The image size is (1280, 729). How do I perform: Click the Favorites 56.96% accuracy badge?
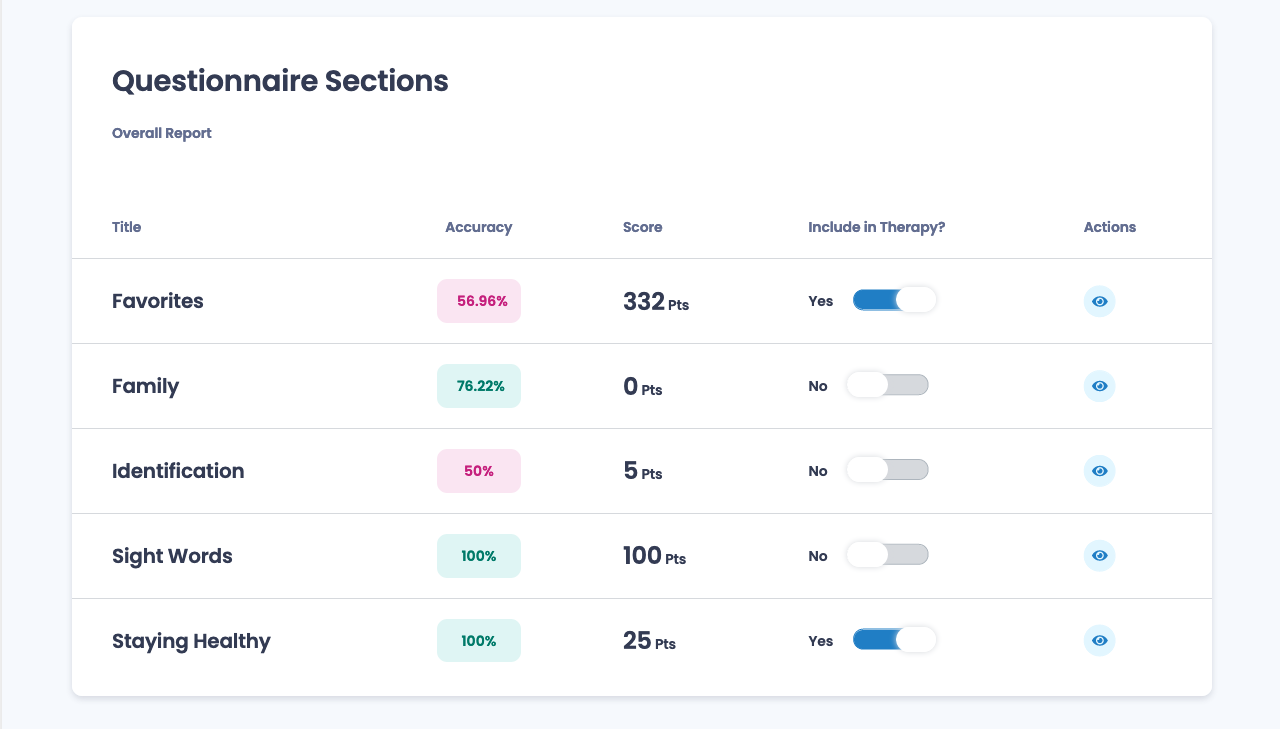(x=479, y=301)
